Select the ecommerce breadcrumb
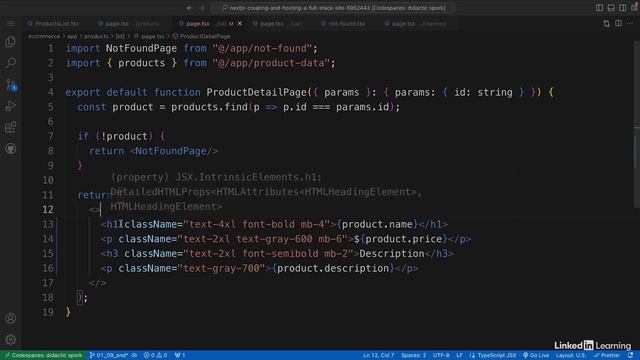 click(x=44, y=36)
